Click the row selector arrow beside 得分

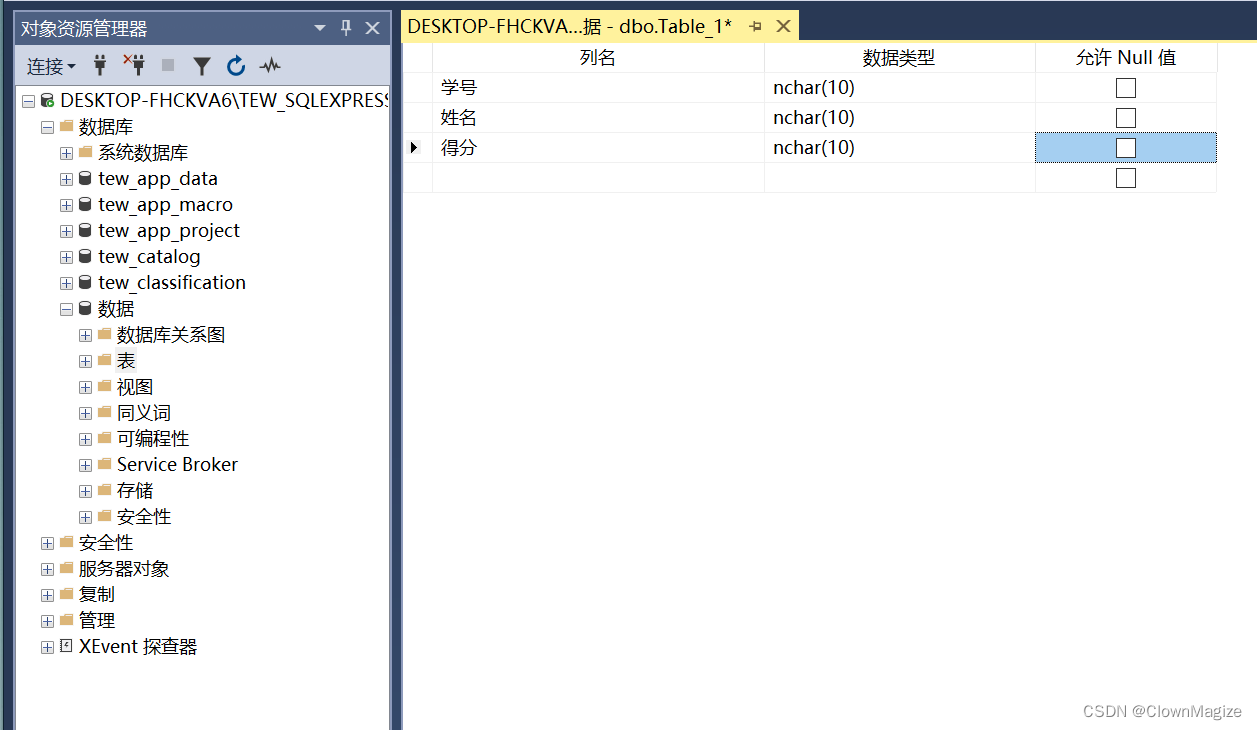[x=414, y=147]
